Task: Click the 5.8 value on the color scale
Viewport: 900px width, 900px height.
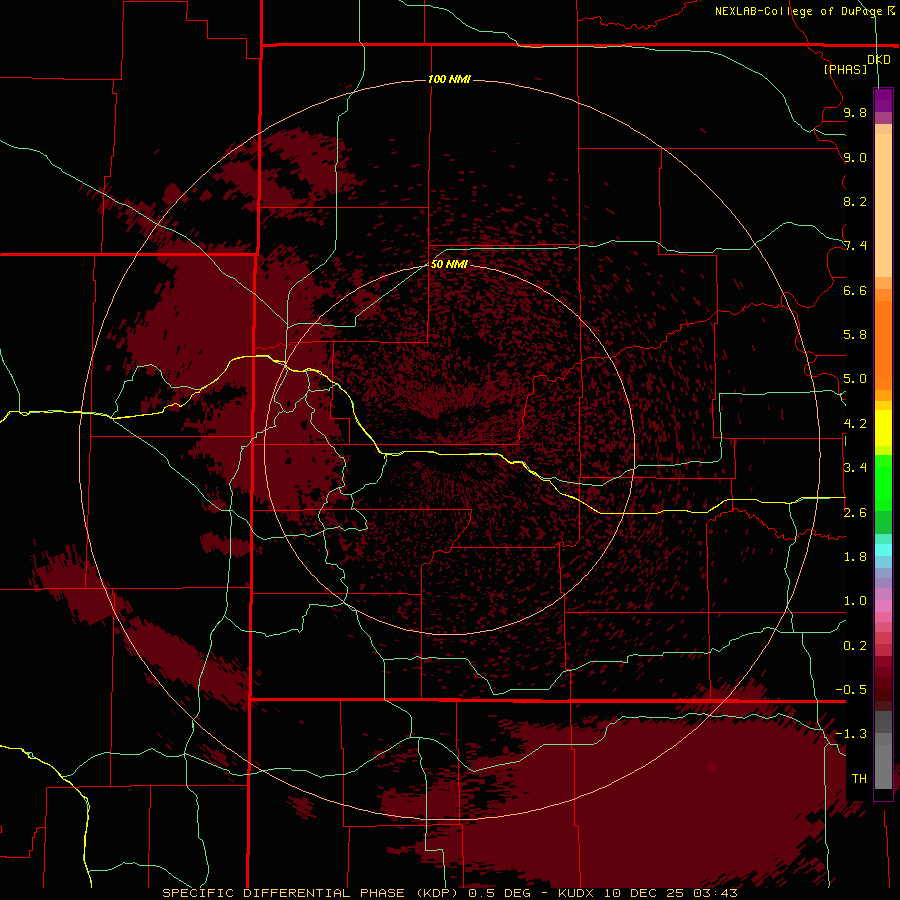Action: tap(855, 335)
